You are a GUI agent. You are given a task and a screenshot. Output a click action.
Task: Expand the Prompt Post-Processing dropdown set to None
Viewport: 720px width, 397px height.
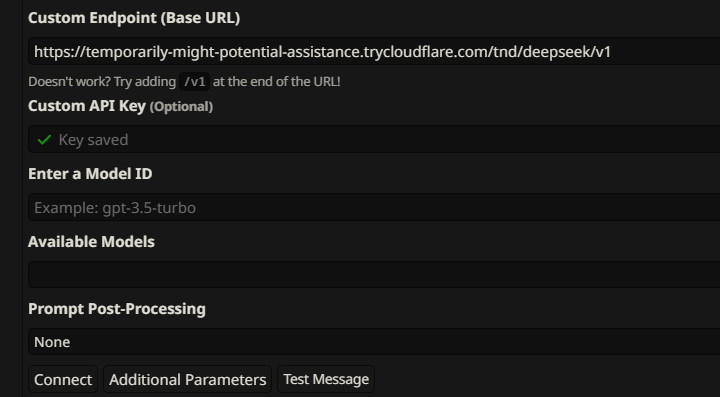[x=374, y=341]
